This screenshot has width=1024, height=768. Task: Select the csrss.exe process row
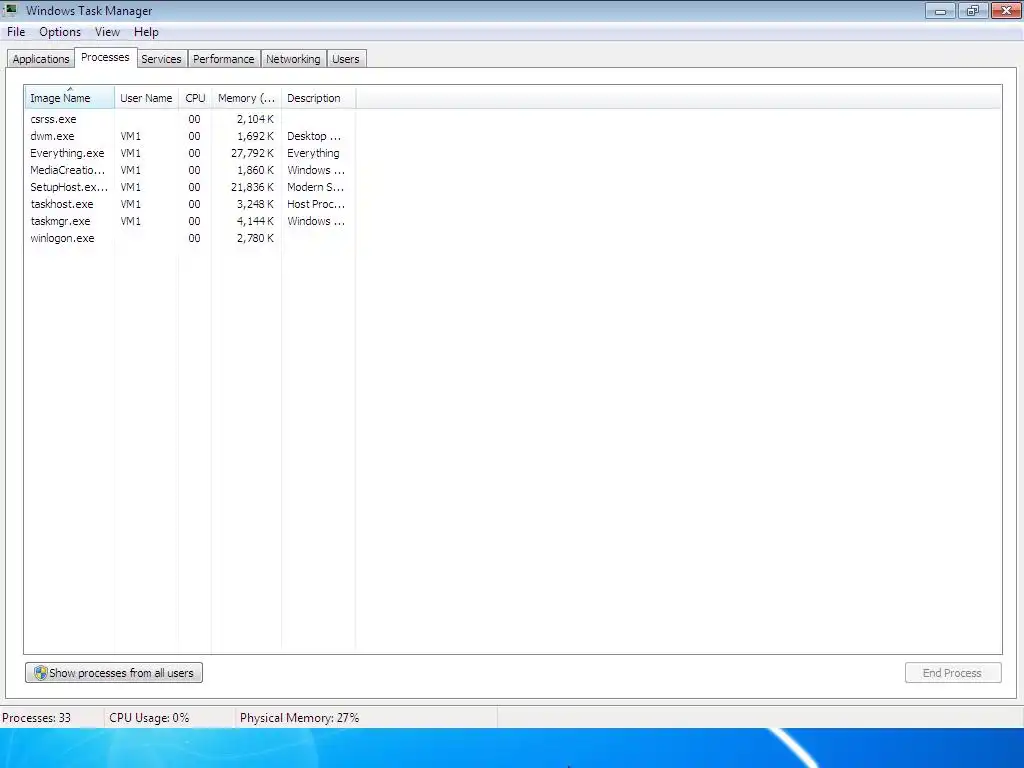tap(189, 119)
